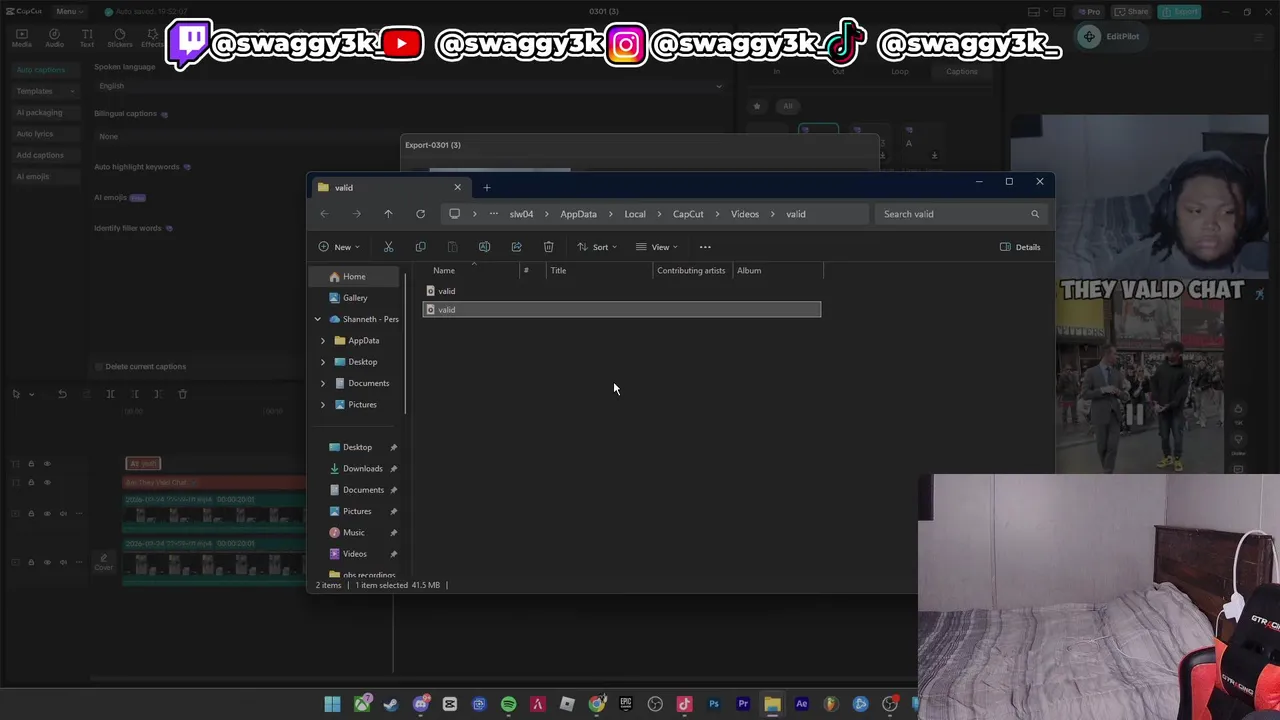This screenshot has width=1280, height=720.
Task: Refresh the valid folder view
Action: pos(420,214)
